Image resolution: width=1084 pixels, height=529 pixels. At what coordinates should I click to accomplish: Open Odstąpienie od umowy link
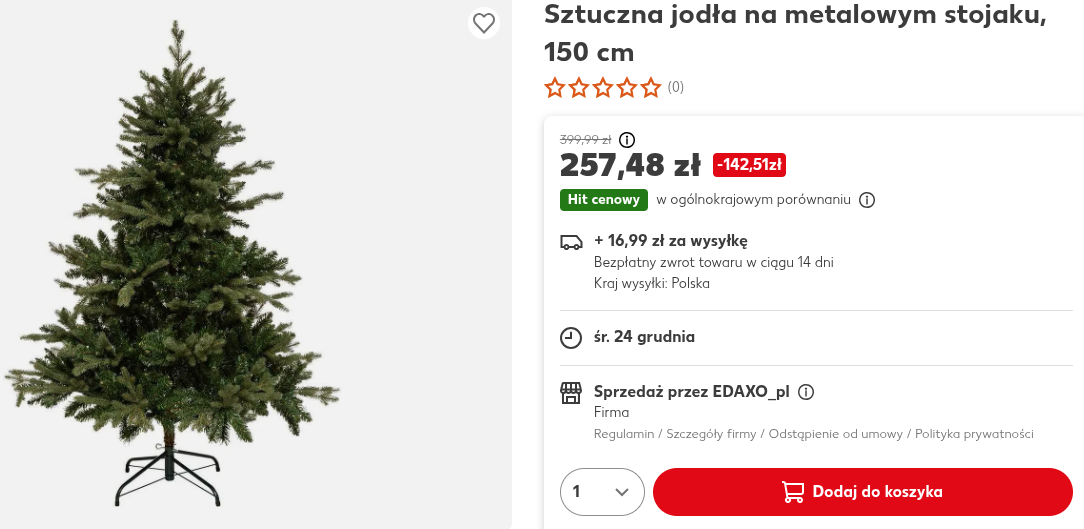coord(835,434)
